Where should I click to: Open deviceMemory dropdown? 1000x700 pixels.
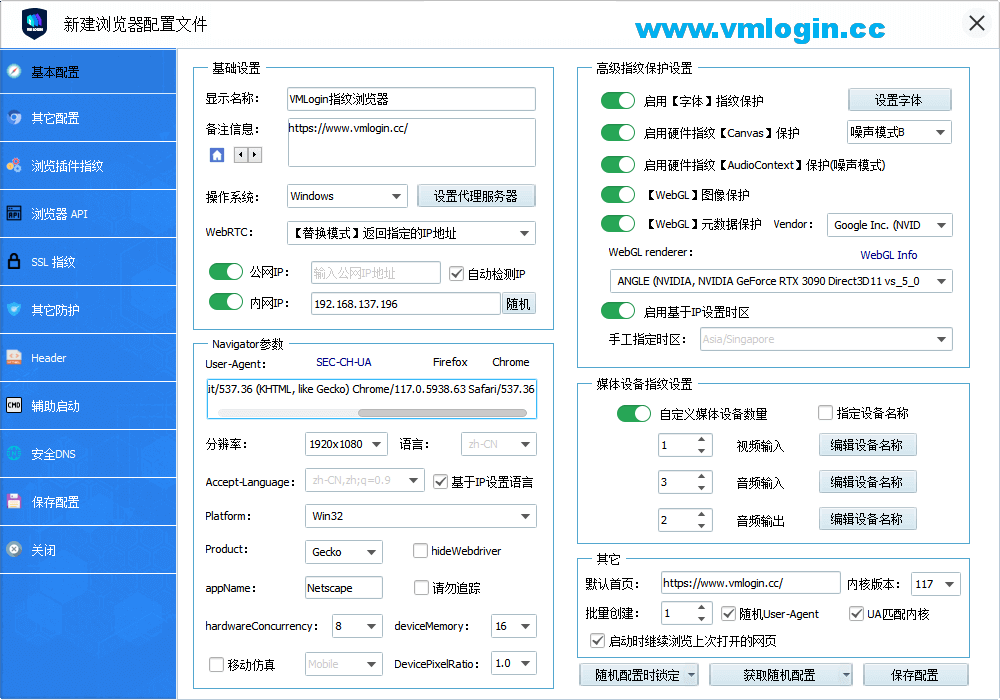tap(514, 626)
